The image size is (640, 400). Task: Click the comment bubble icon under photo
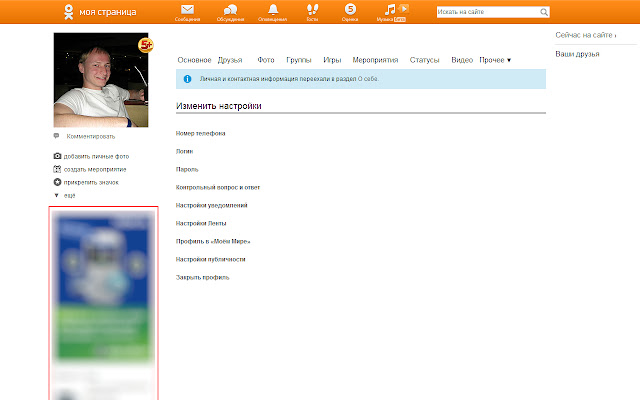tap(56, 136)
